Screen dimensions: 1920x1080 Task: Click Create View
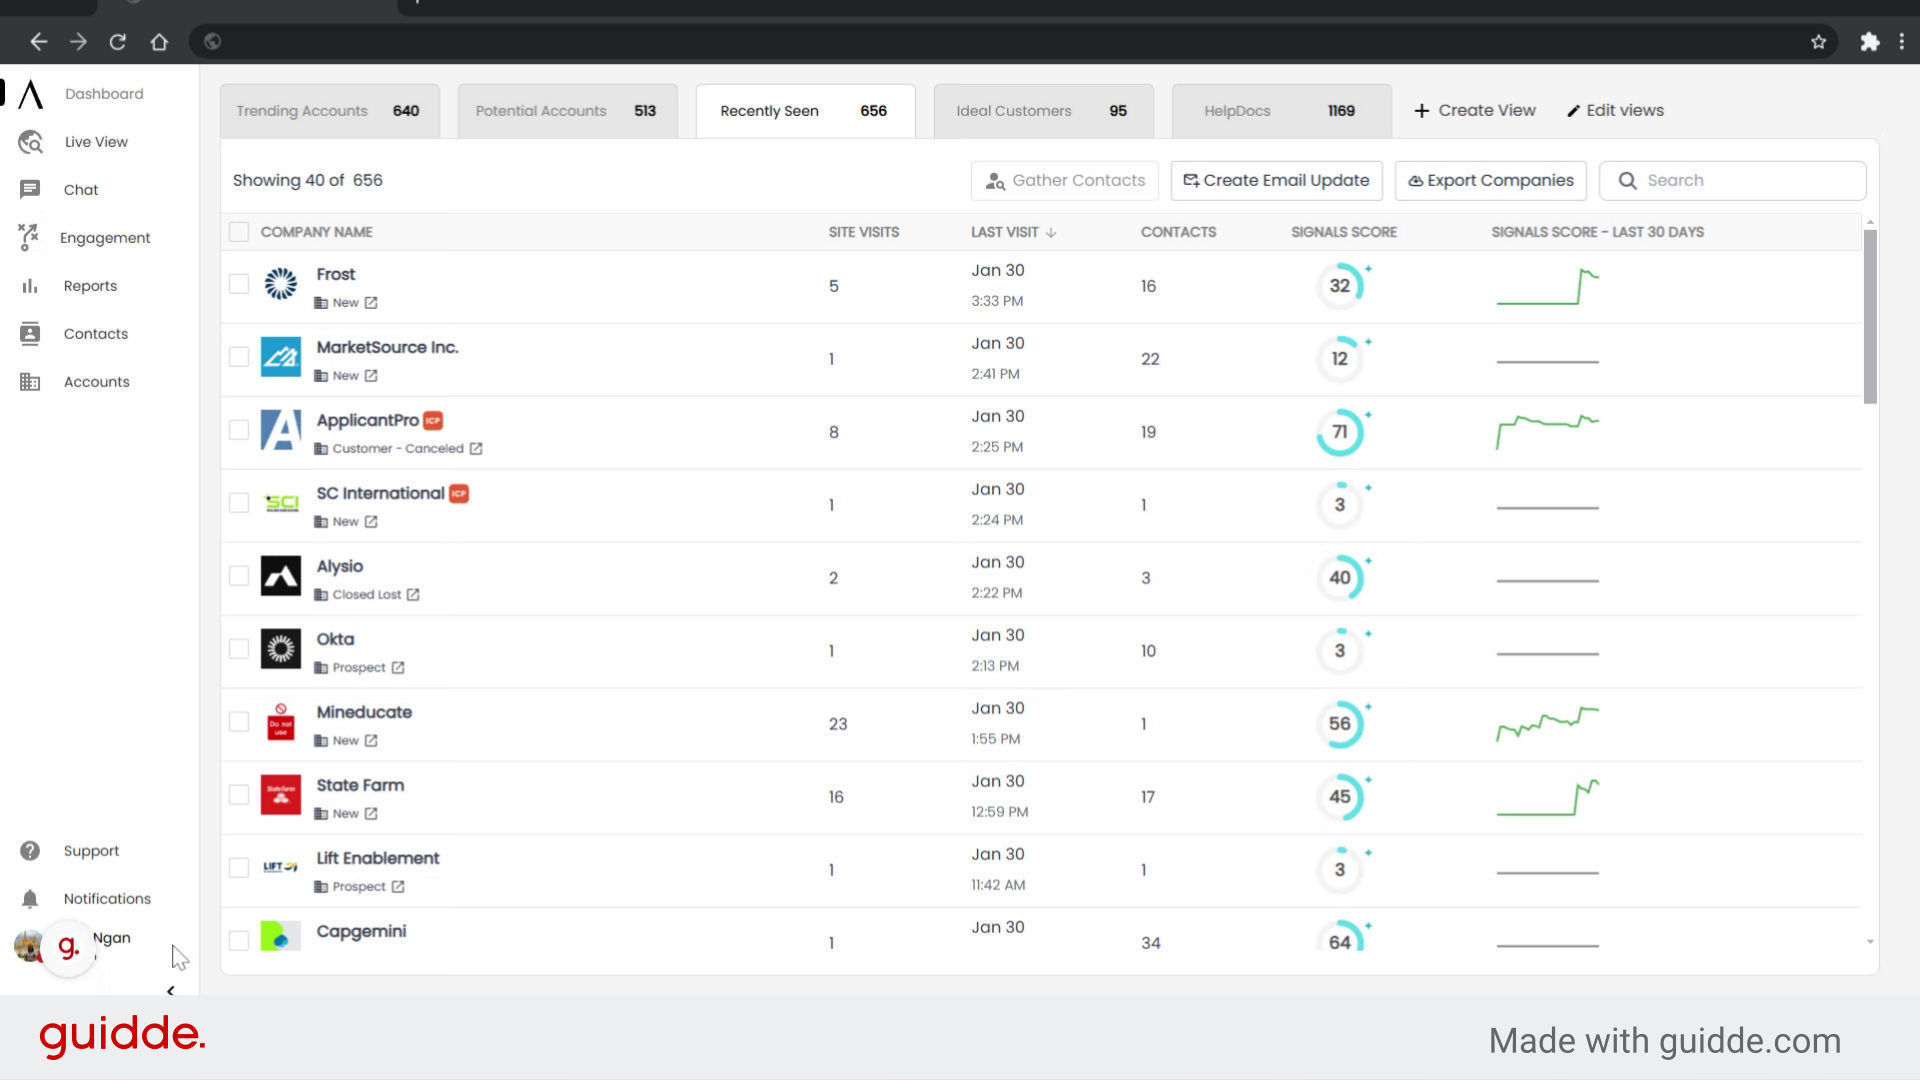click(1475, 111)
